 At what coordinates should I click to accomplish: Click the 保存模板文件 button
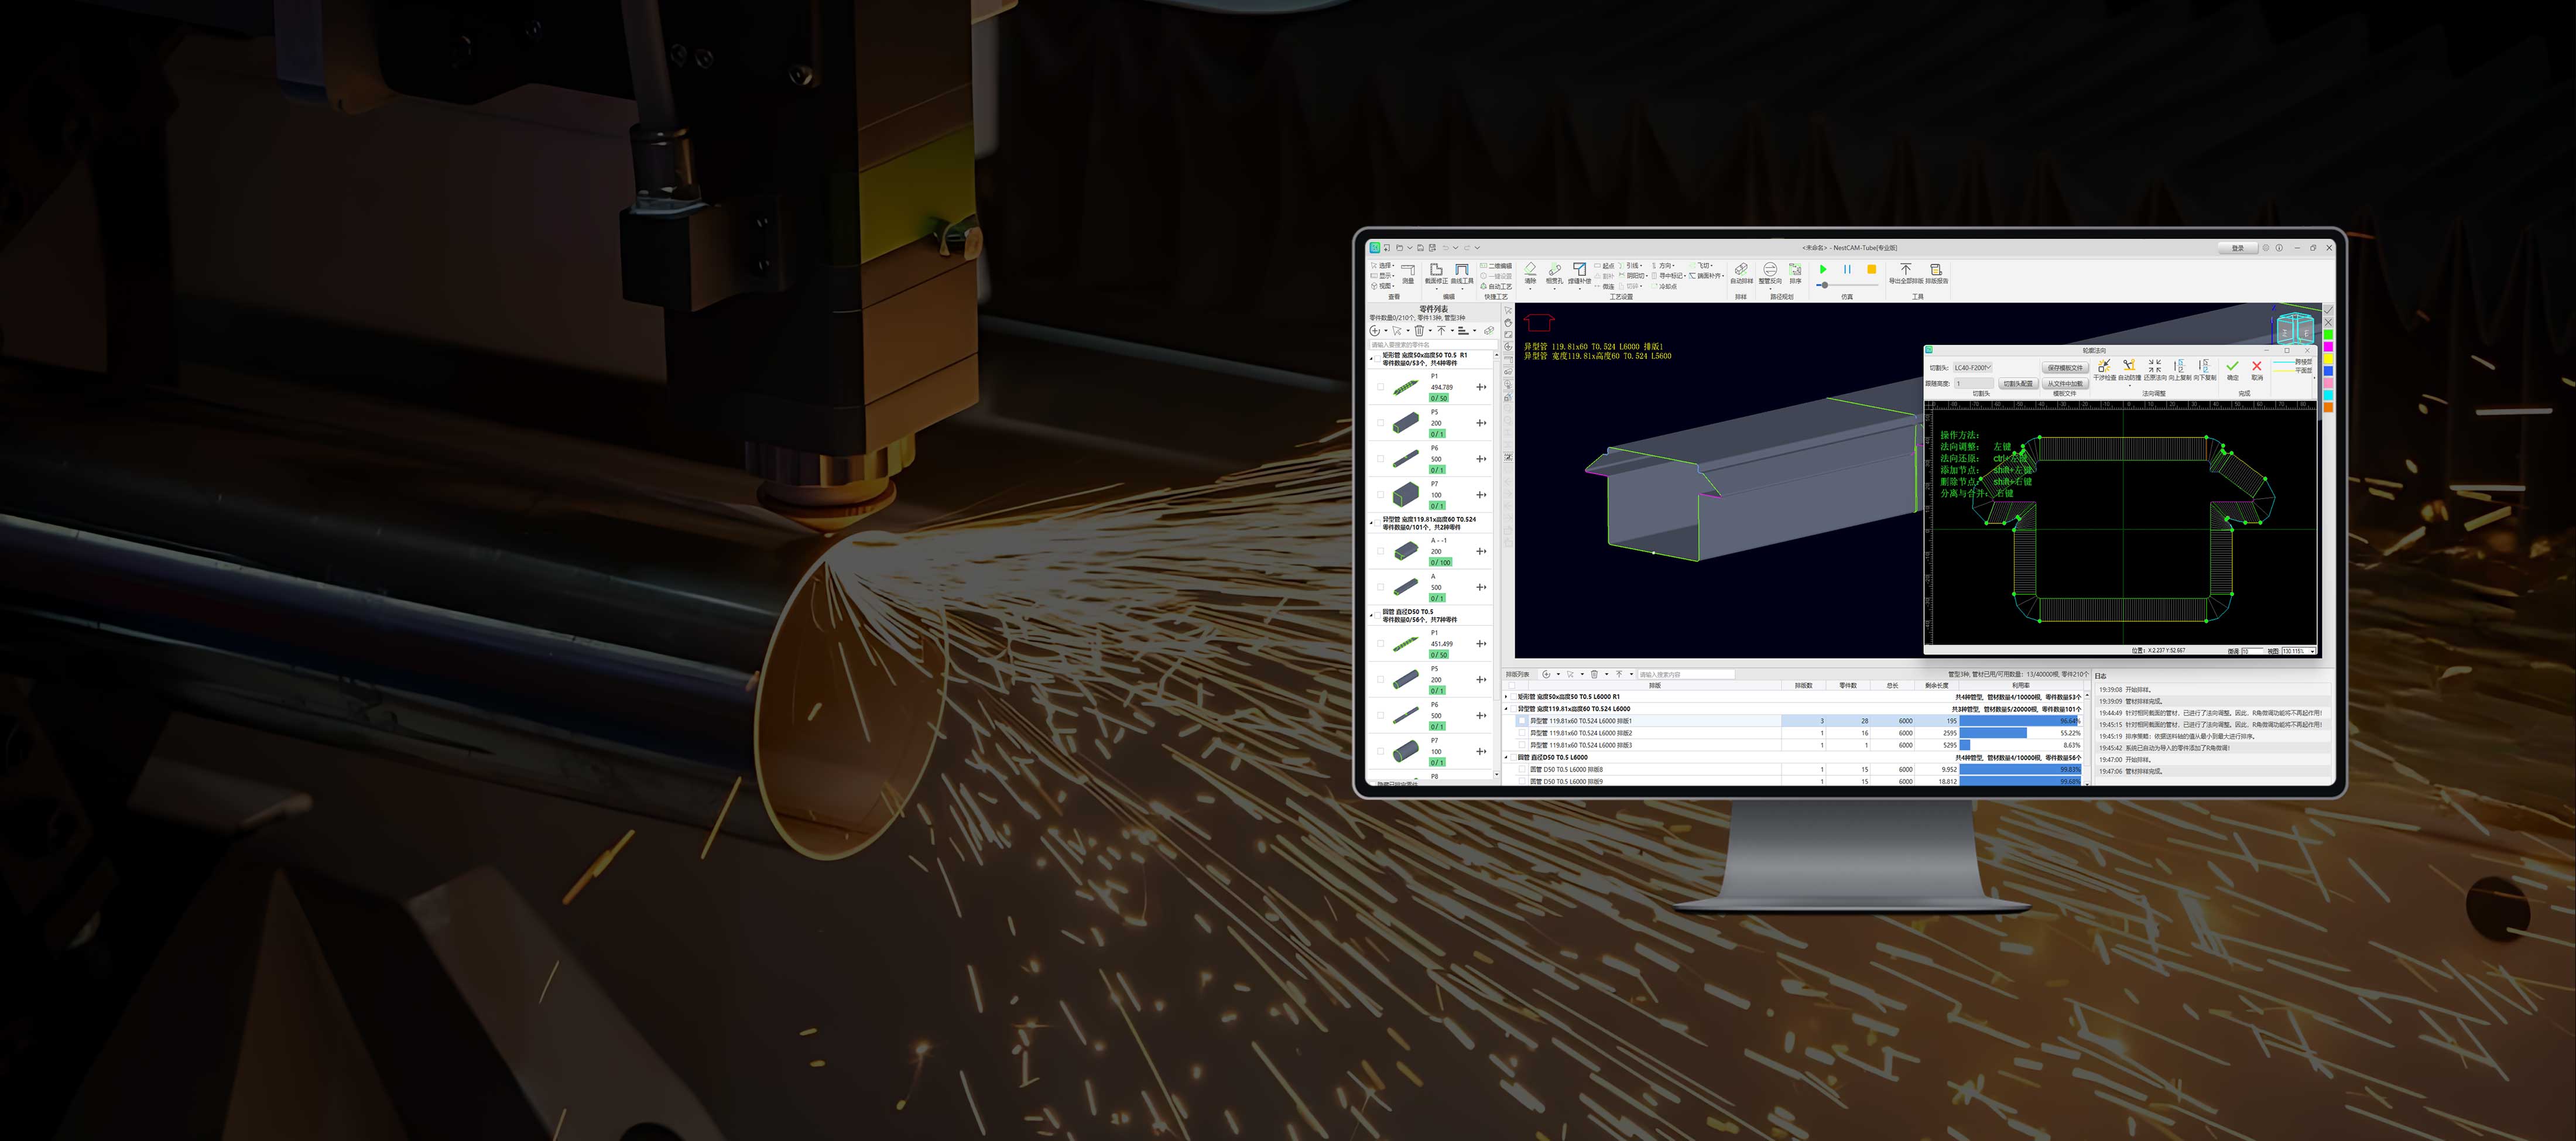2066,368
